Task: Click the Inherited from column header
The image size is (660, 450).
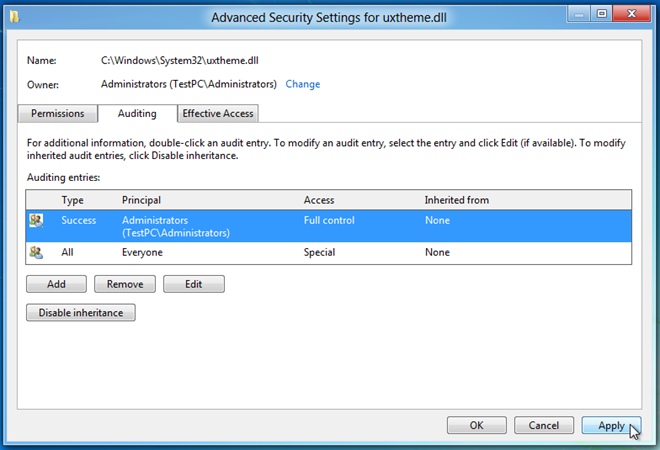Action: pos(457,200)
